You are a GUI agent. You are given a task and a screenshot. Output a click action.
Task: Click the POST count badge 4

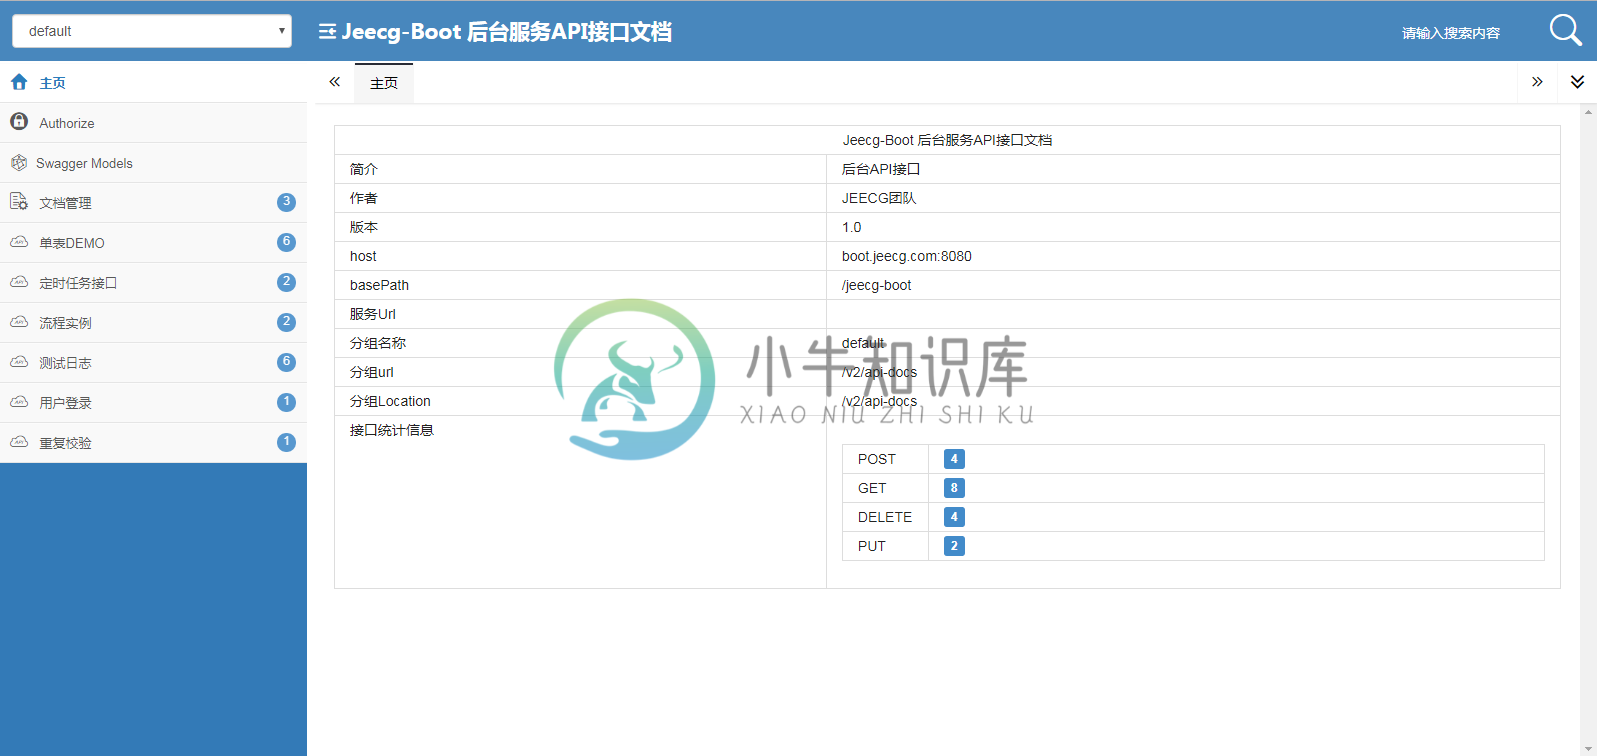point(954,459)
